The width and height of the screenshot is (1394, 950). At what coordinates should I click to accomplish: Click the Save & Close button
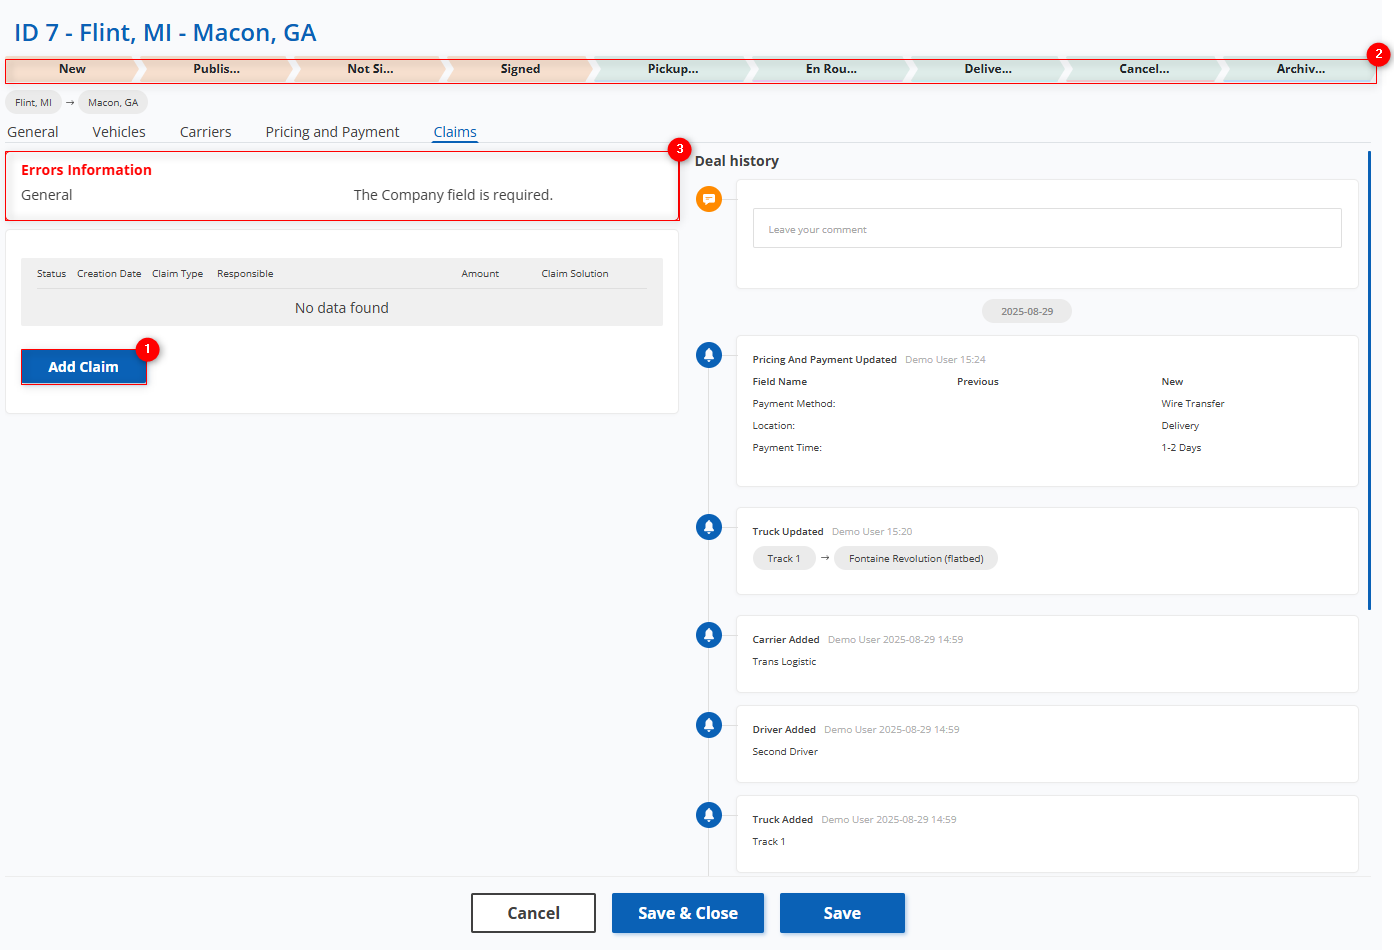[688, 913]
